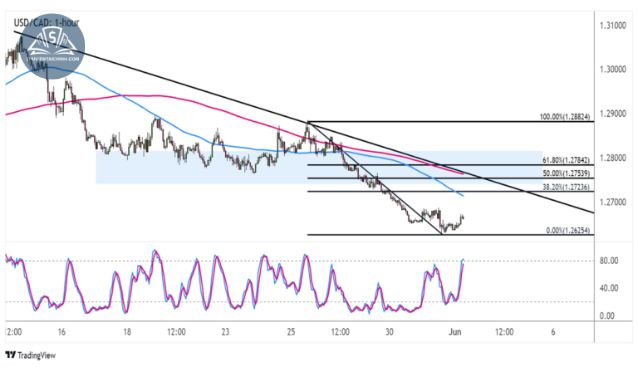
Task: Click the 40.00 stochastic axis label
Action: [609, 288]
